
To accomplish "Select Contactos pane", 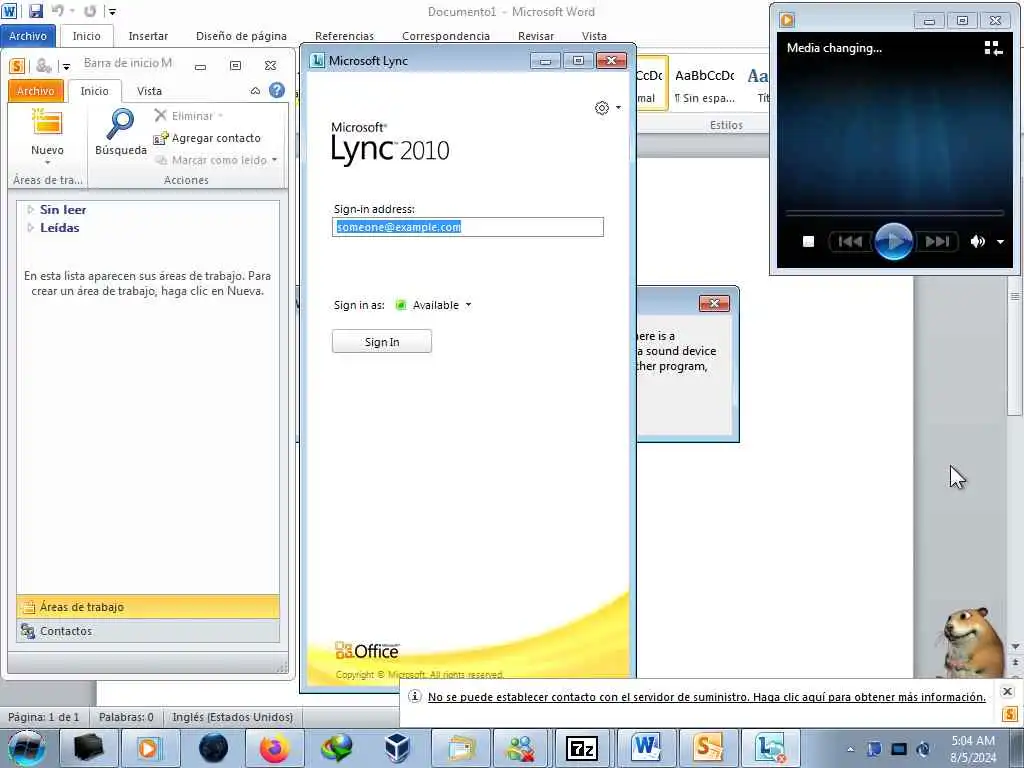I will tap(148, 631).
